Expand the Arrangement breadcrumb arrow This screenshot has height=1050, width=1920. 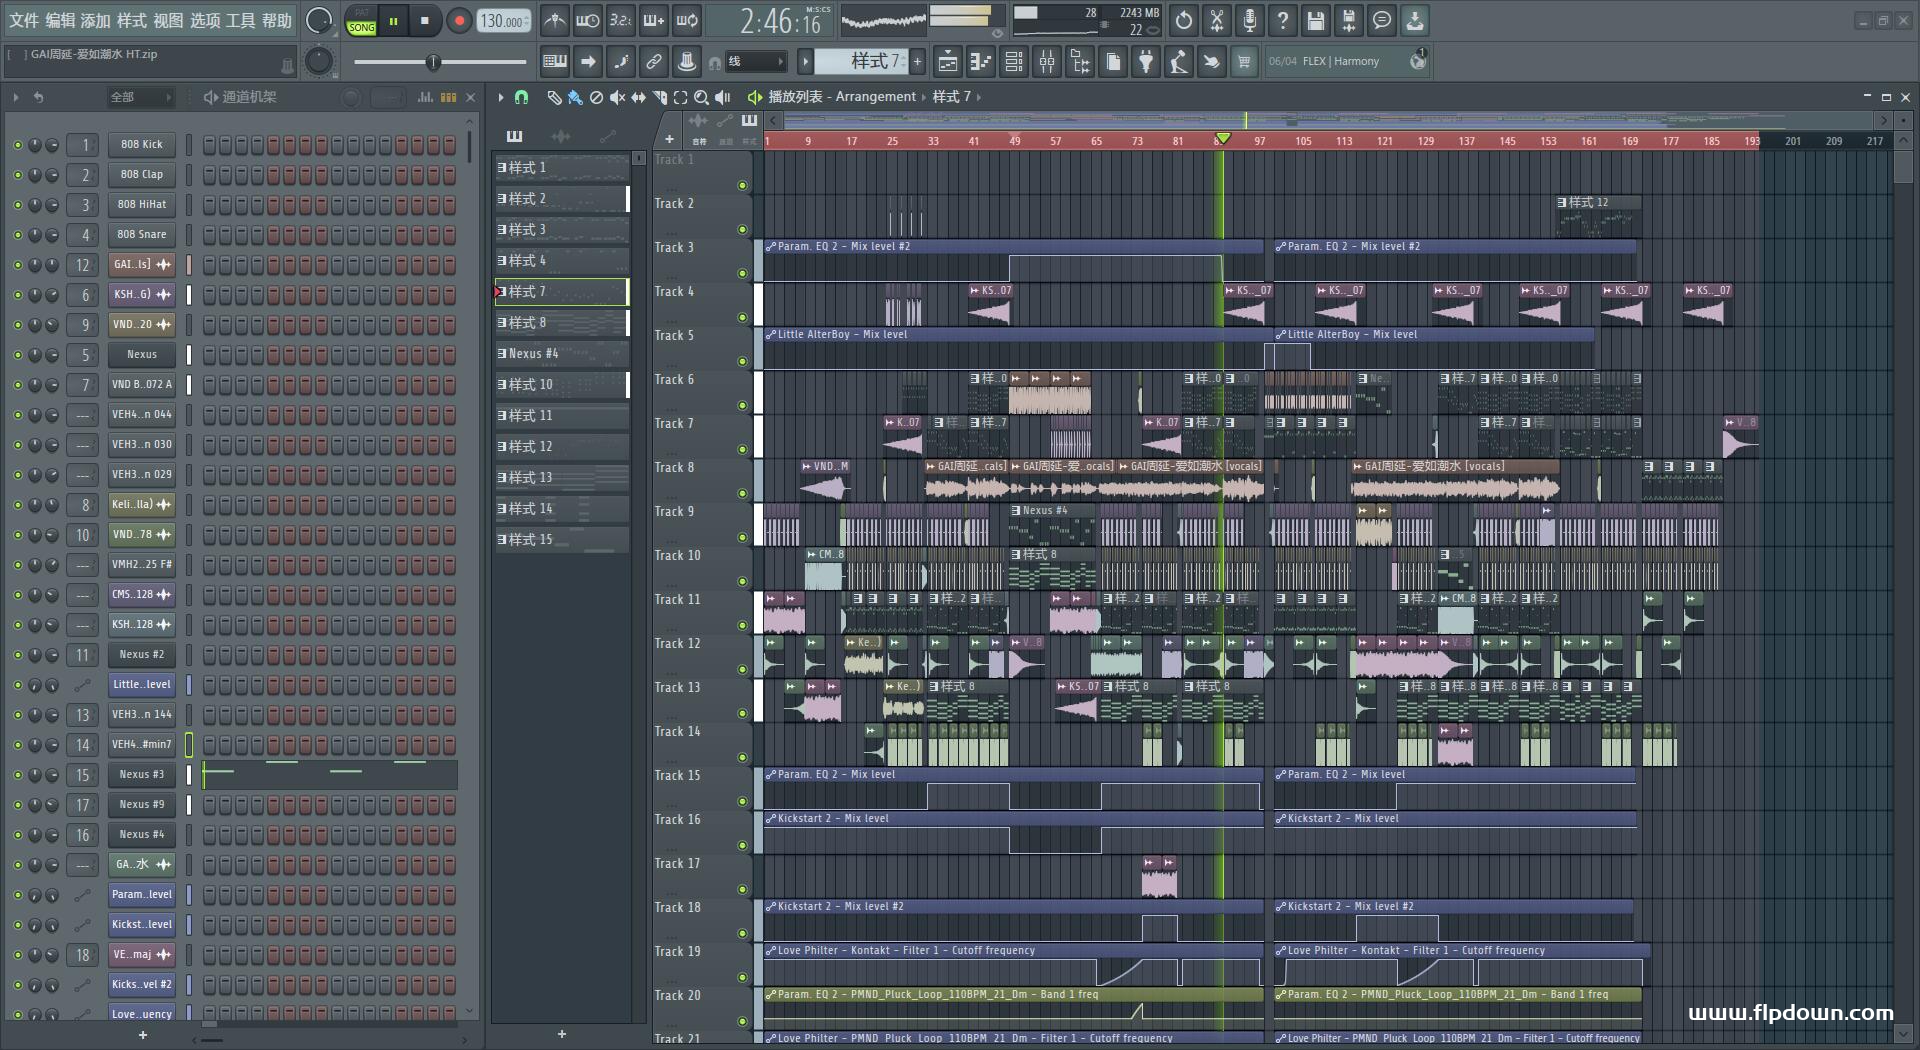click(x=923, y=97)
